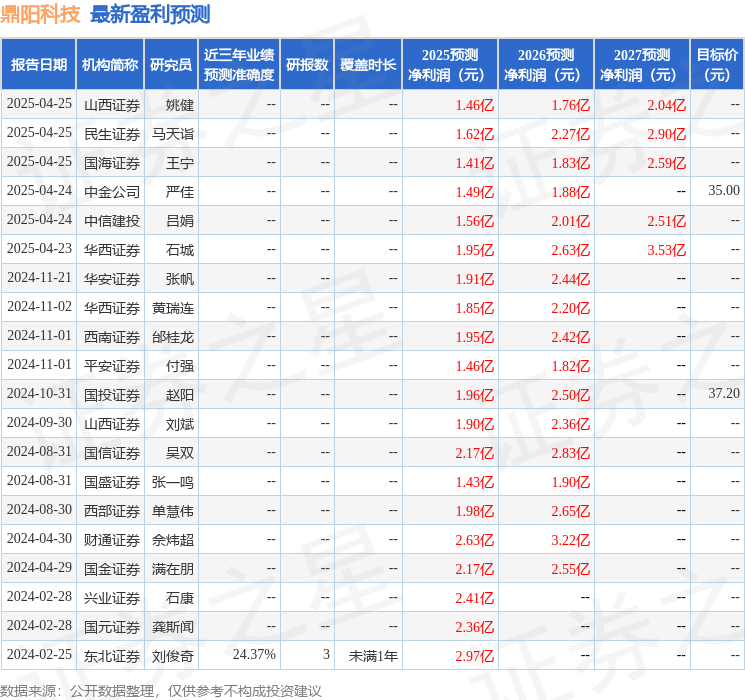
Task: Select institution 兴业证券
Action: click(112, 598)
